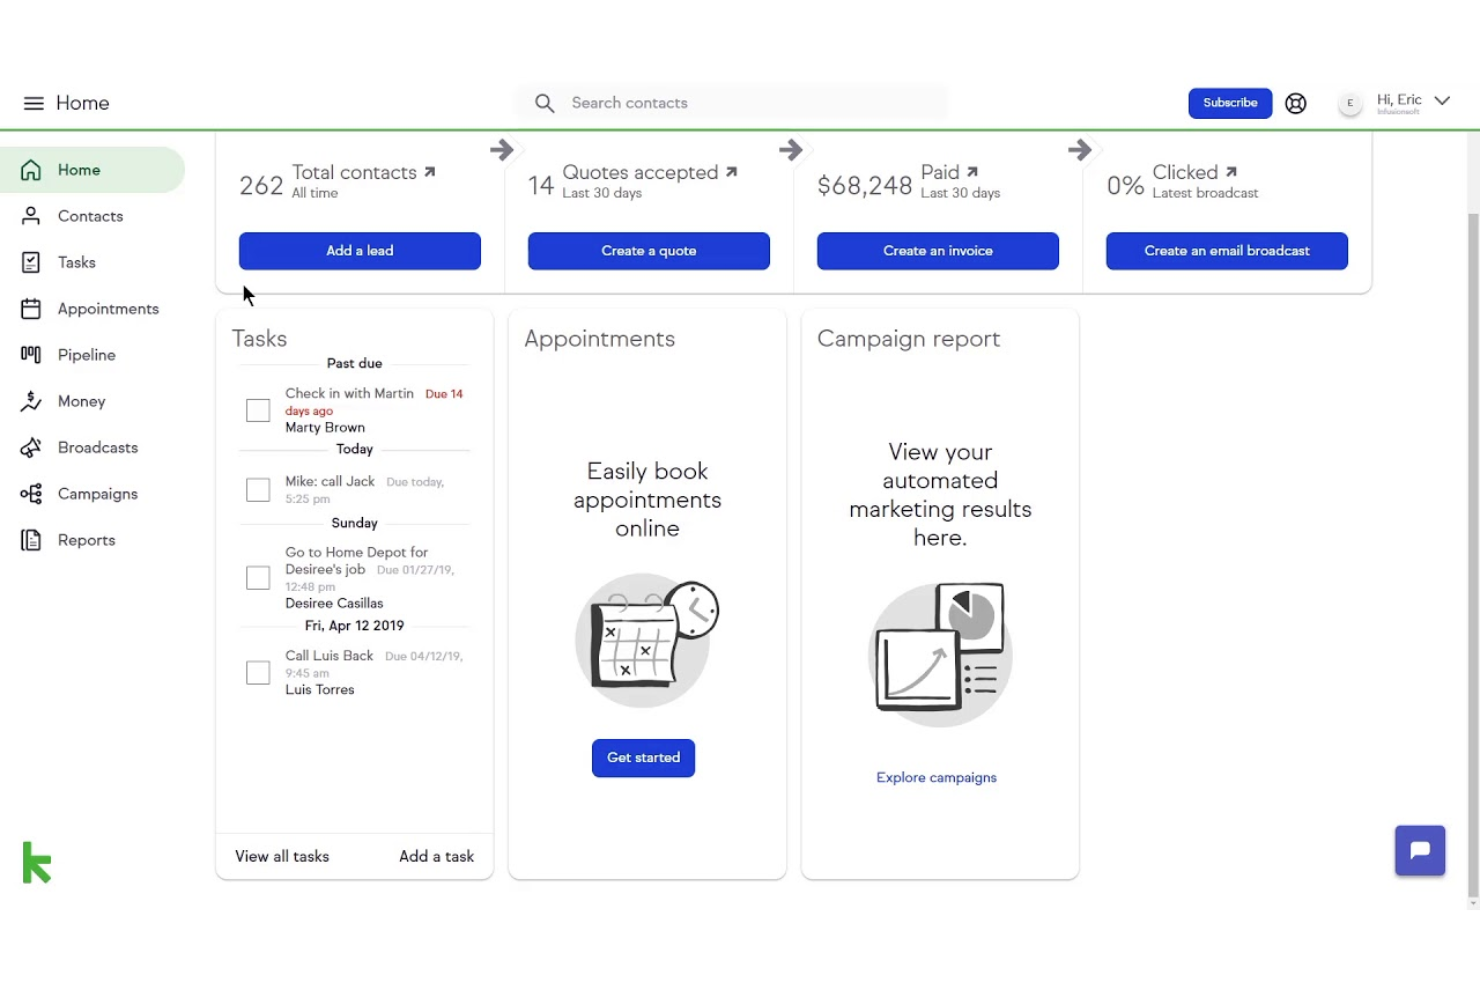
Task: Go to the Appointments section in the sidebar
Action: (108, 308)
